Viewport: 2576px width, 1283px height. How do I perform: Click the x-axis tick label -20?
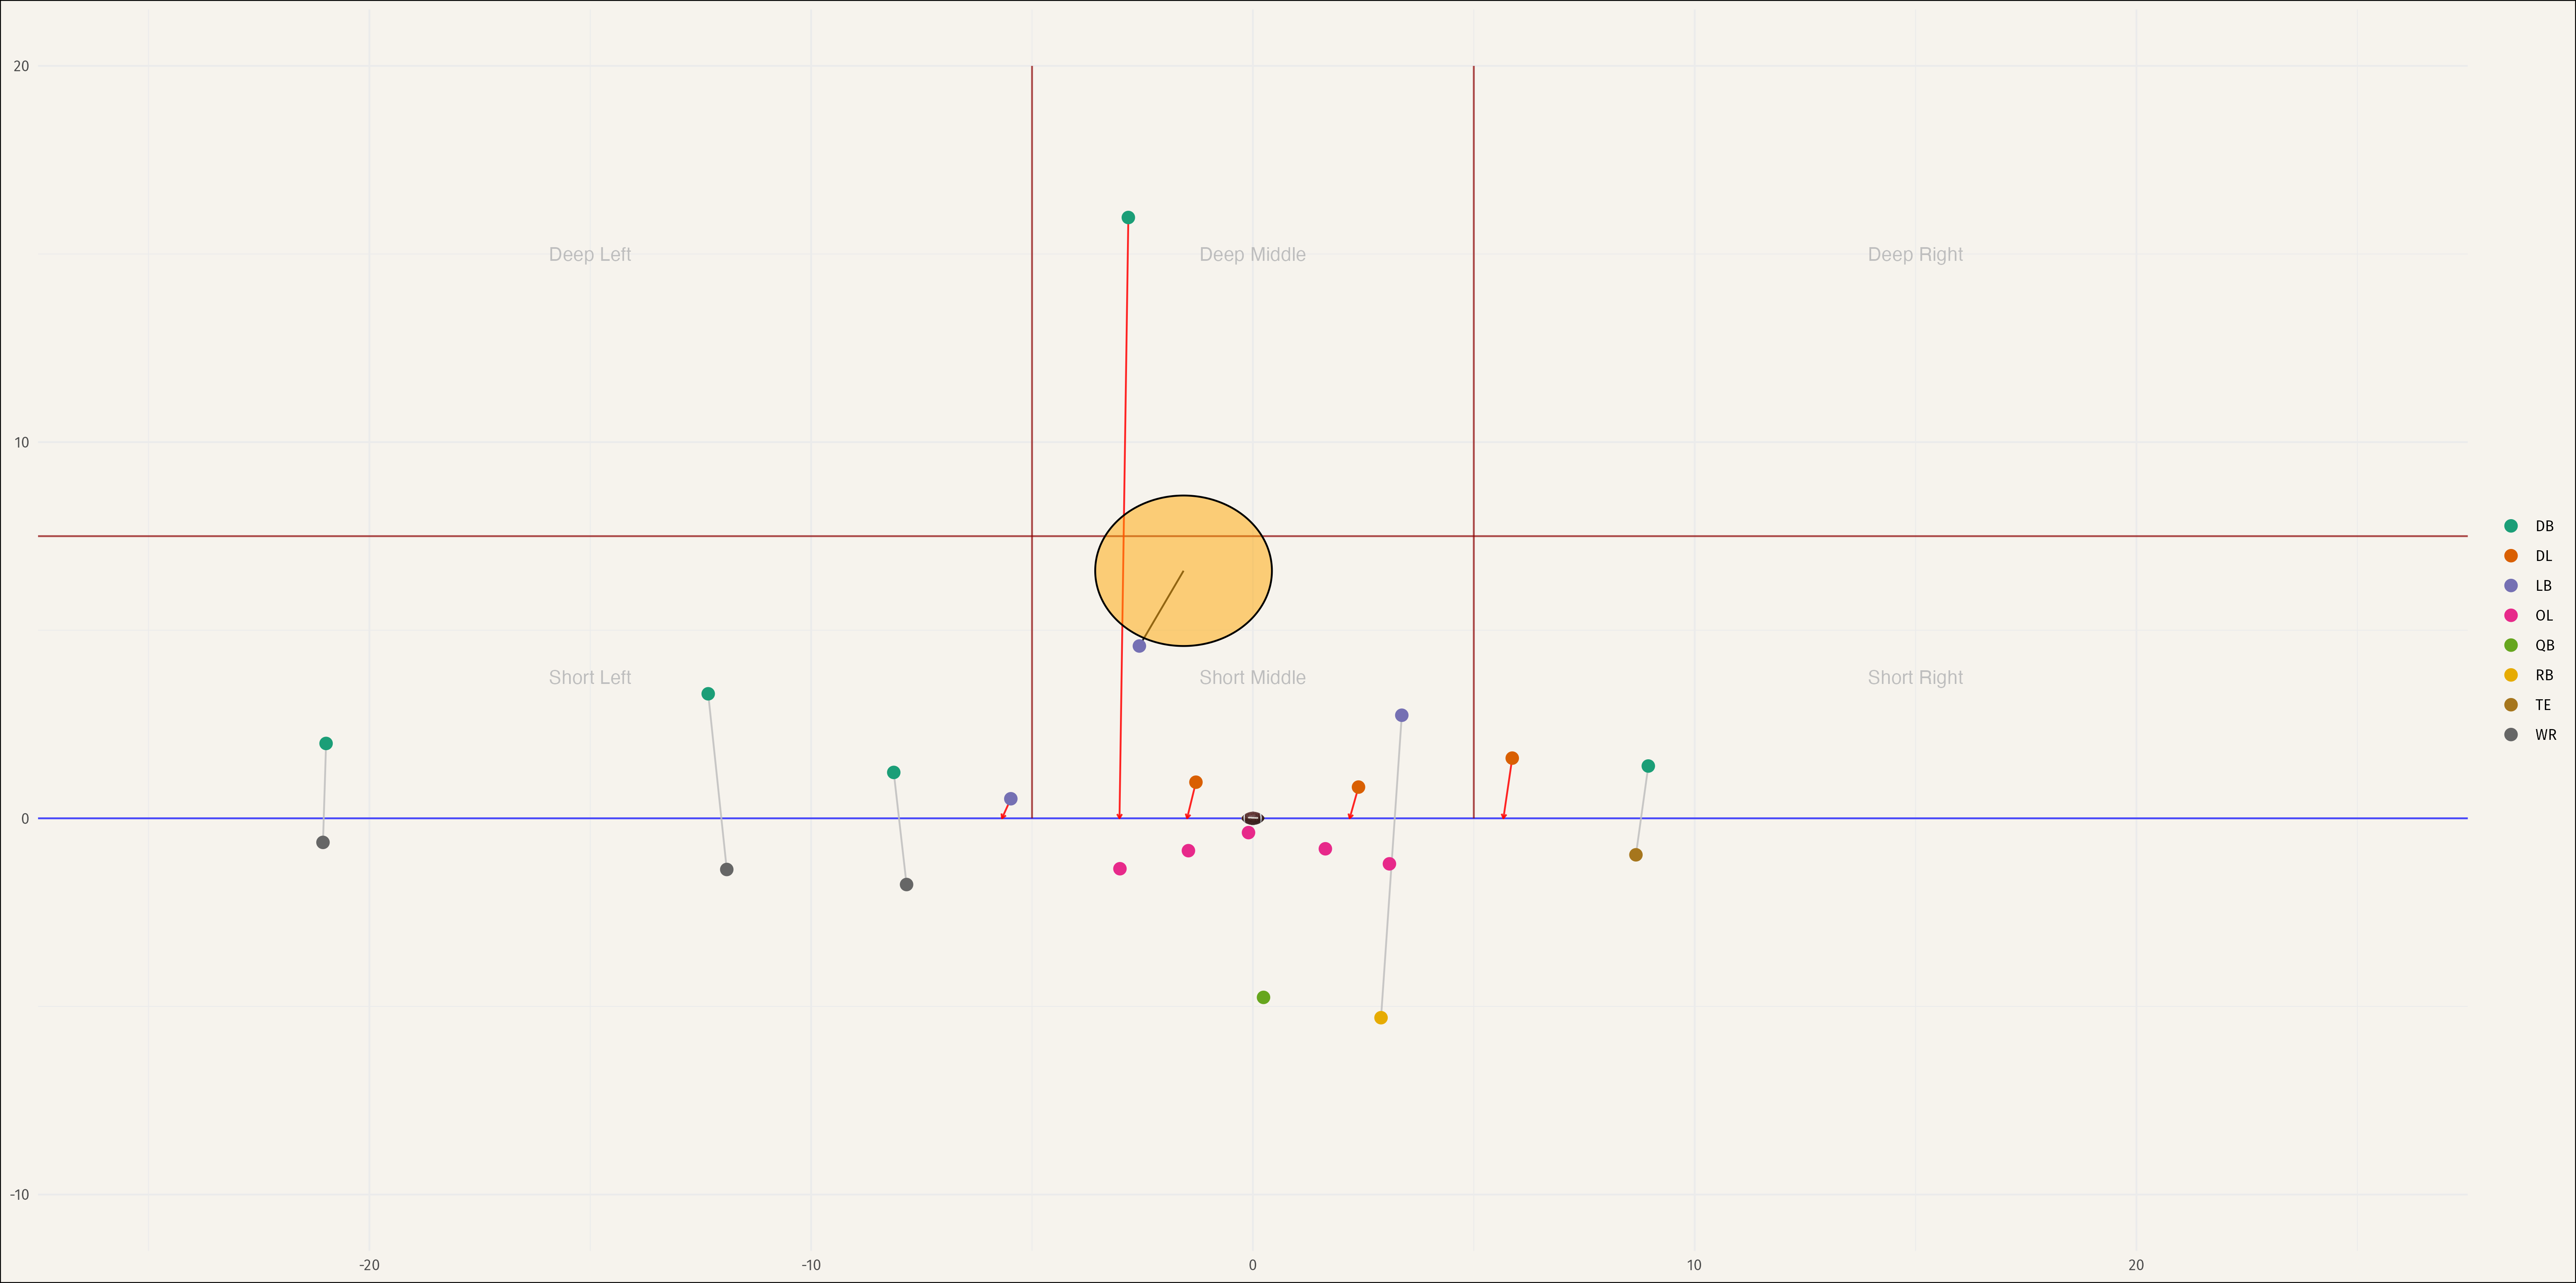(x=369, y=1265)
